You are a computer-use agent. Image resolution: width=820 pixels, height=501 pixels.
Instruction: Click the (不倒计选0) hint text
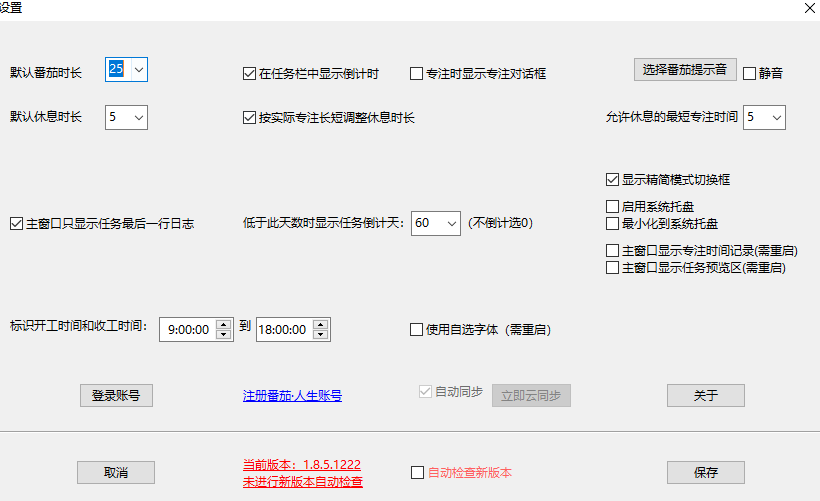click(x=500, y=223)
